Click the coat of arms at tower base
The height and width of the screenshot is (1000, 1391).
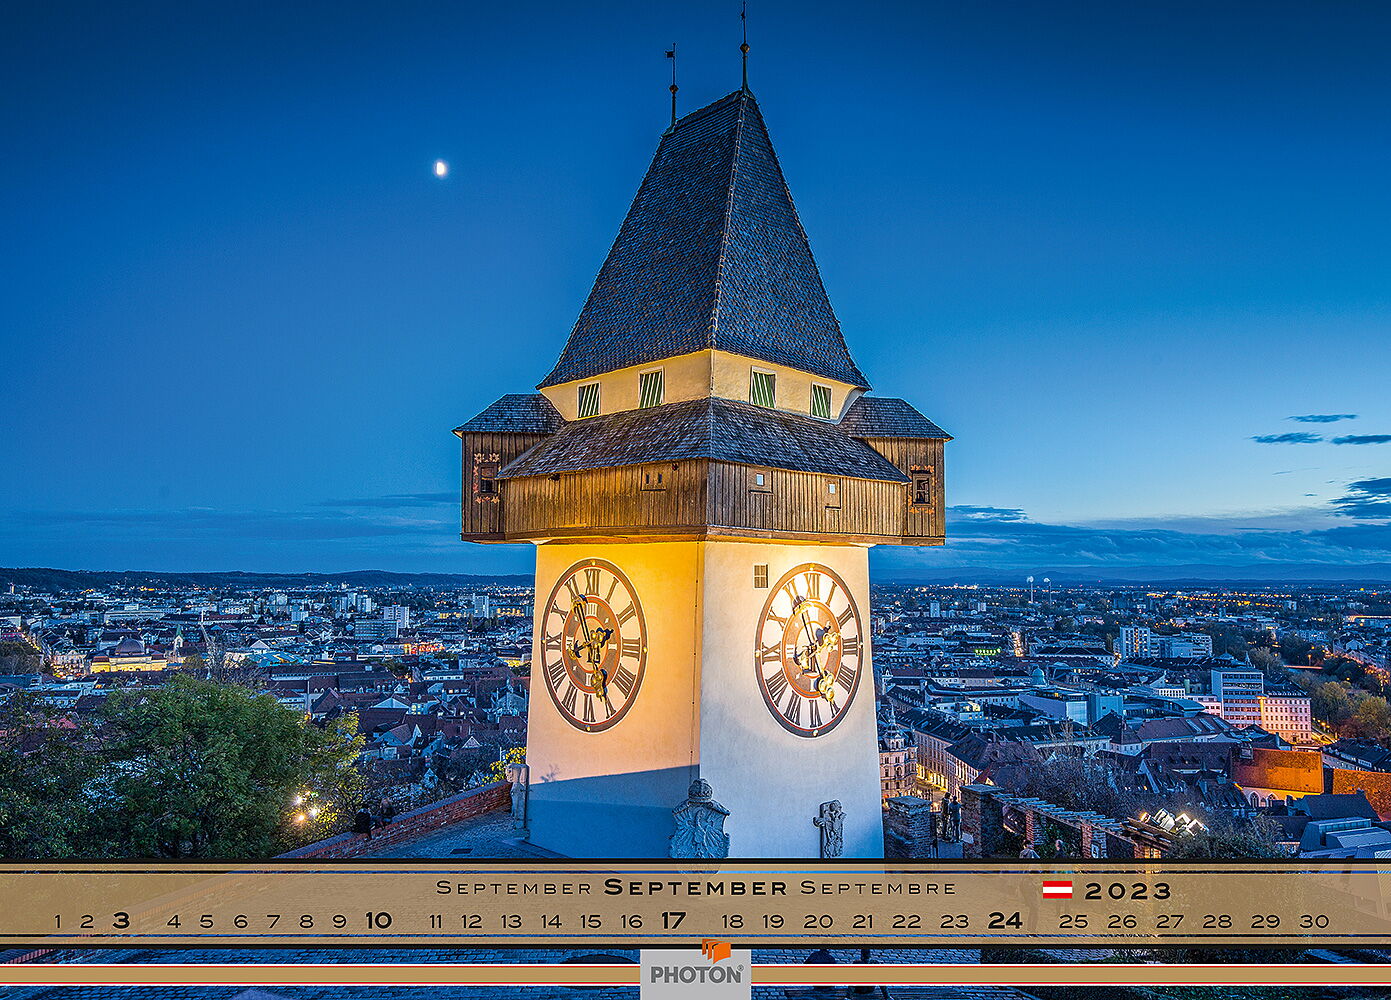pyautogui.click(x=699, y=822)
